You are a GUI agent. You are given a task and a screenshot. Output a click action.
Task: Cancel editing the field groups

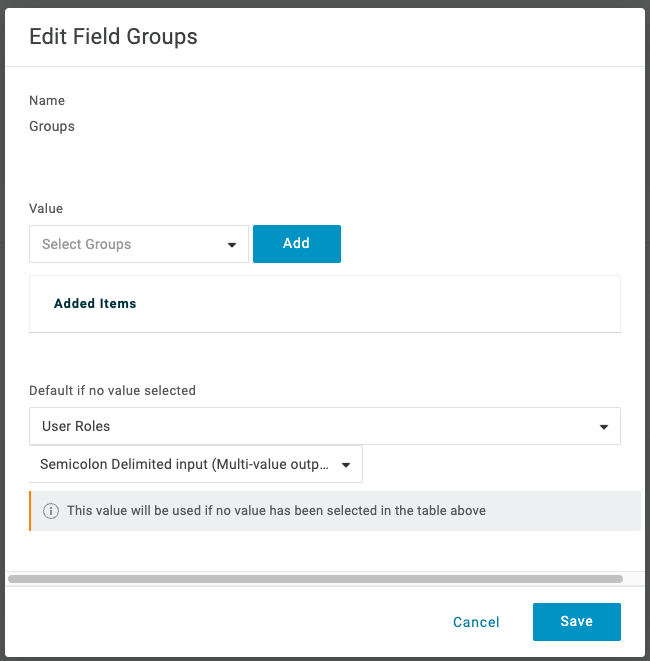476,622
